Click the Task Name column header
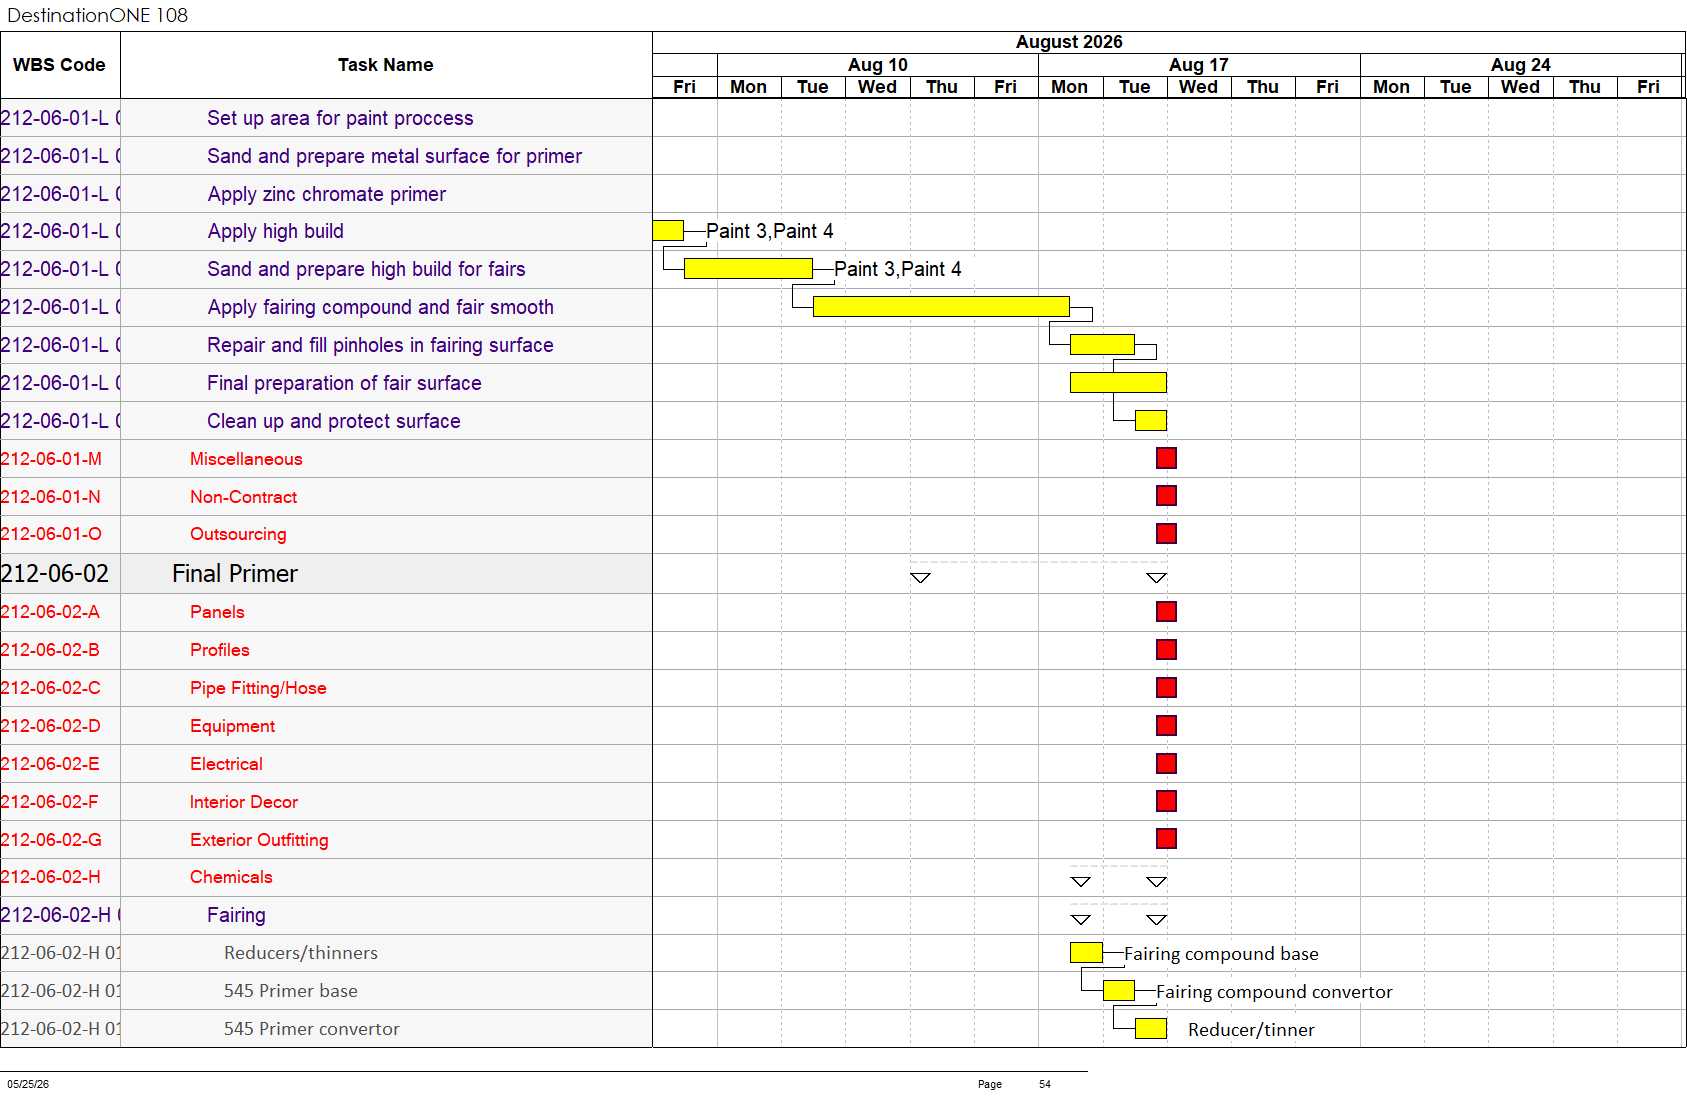Screen dimensions: 1687x1097 pos(386,65)
